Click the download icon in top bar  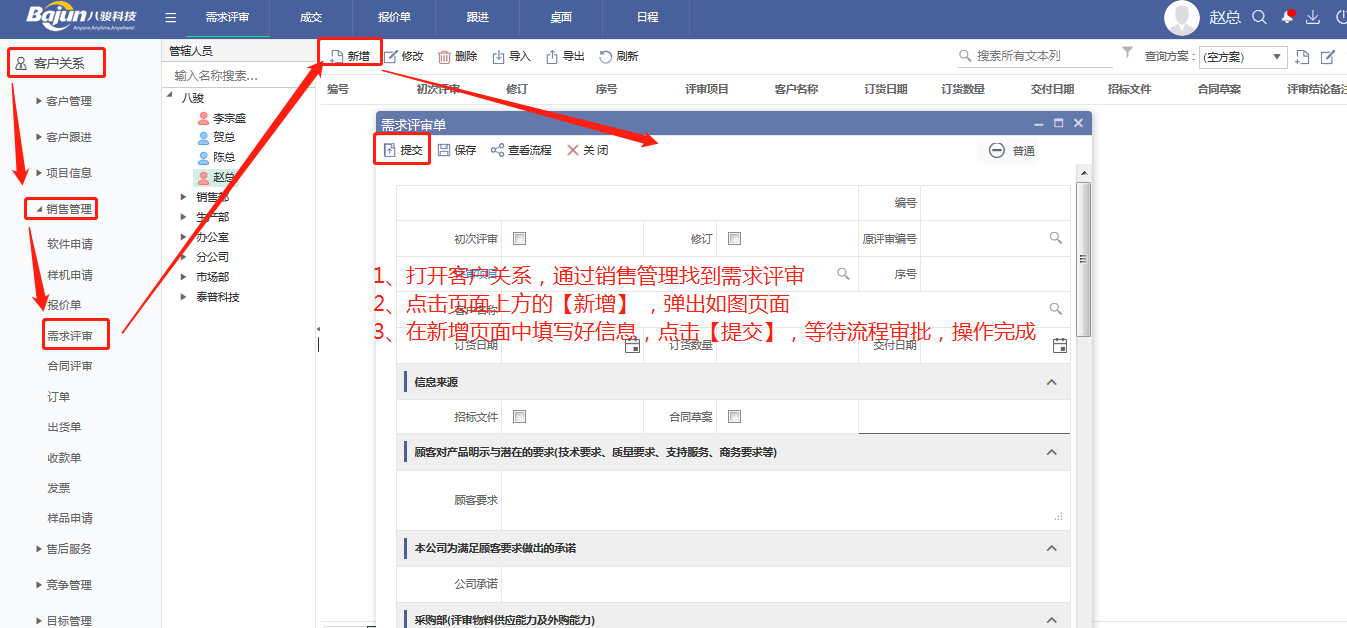click(x=1313, y=17)
